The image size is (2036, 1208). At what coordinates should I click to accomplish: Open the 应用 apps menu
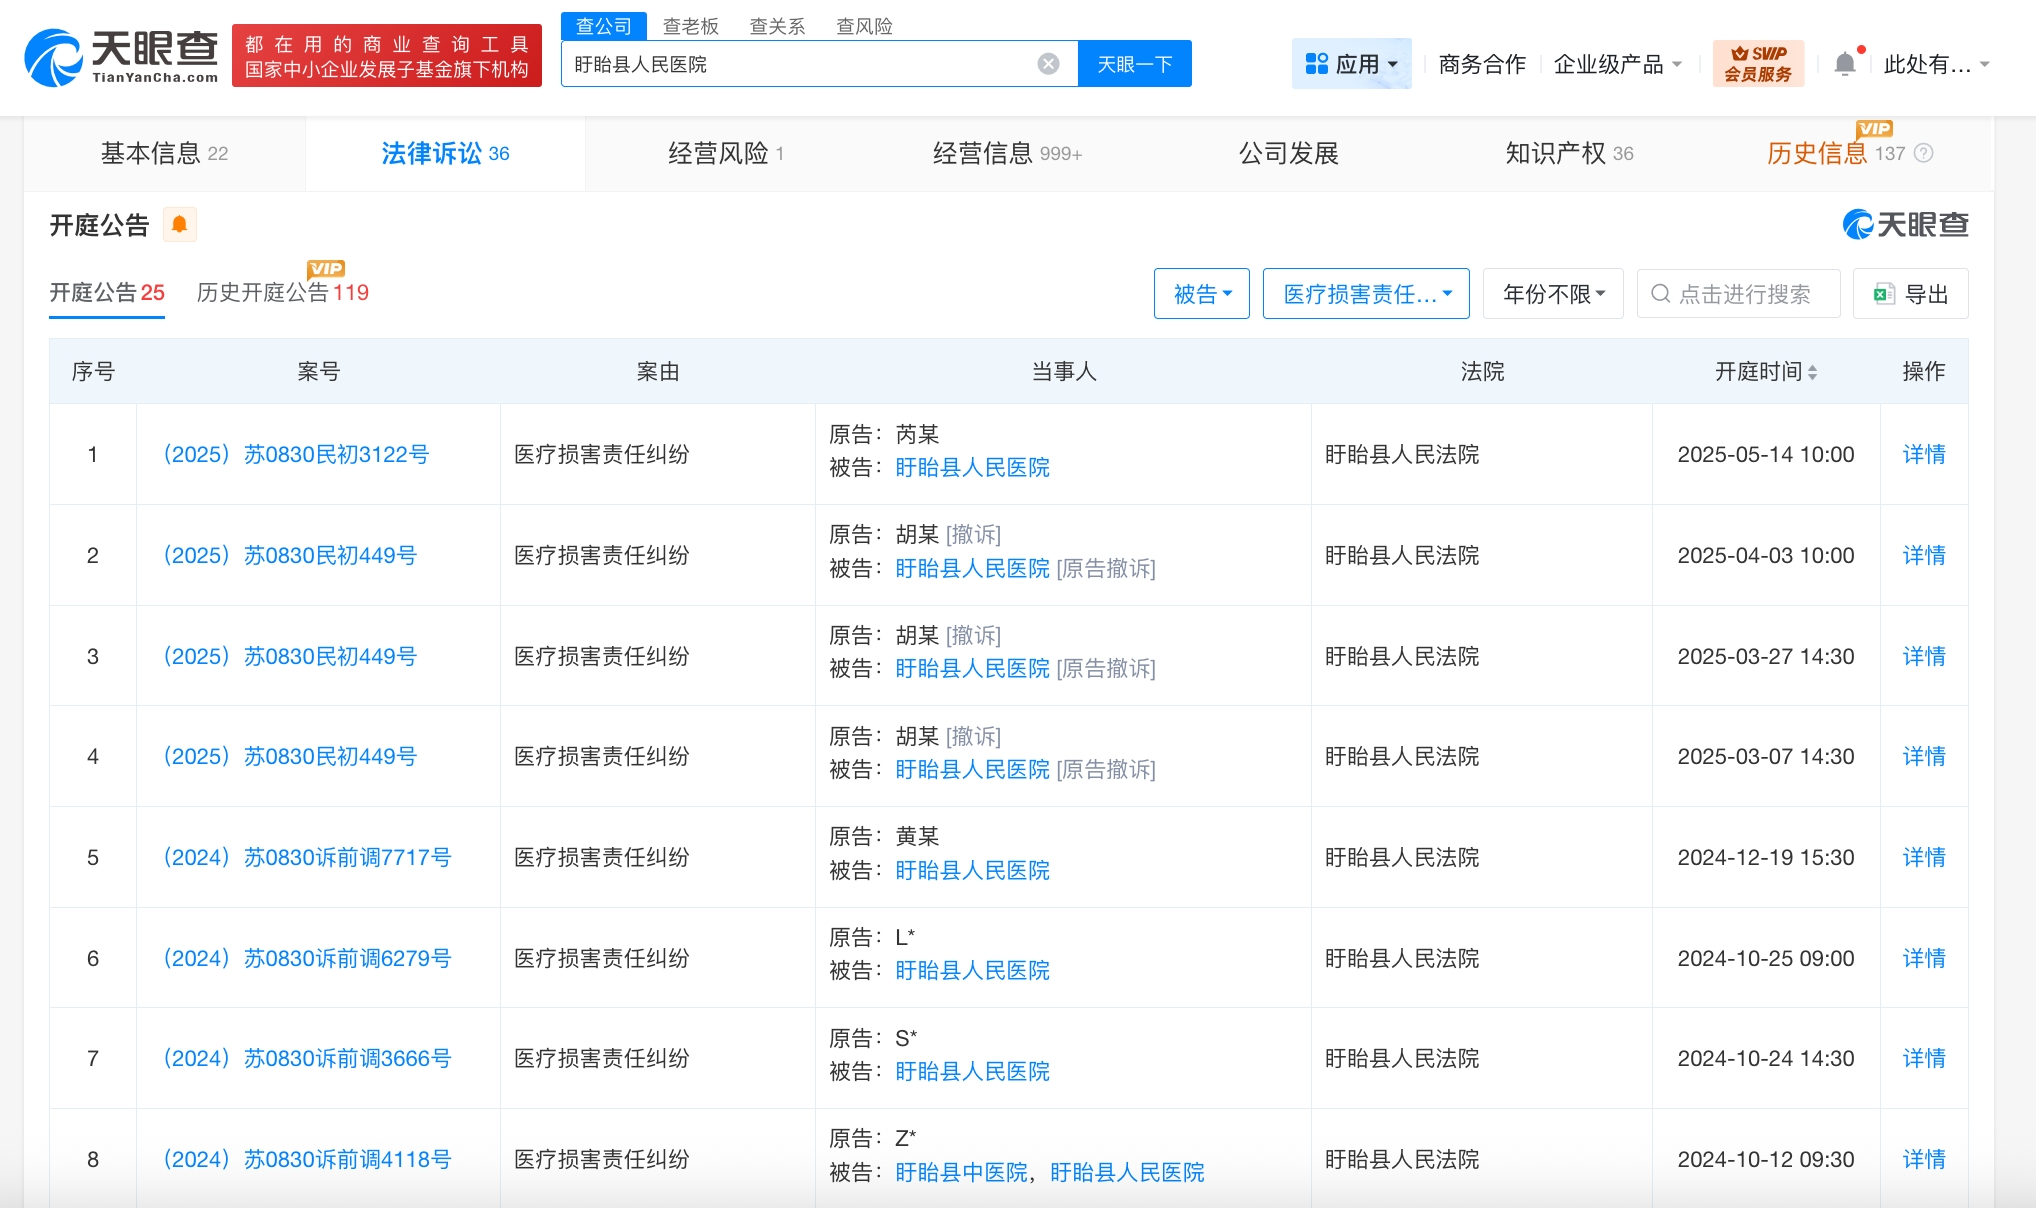[x=1351, y=64]
